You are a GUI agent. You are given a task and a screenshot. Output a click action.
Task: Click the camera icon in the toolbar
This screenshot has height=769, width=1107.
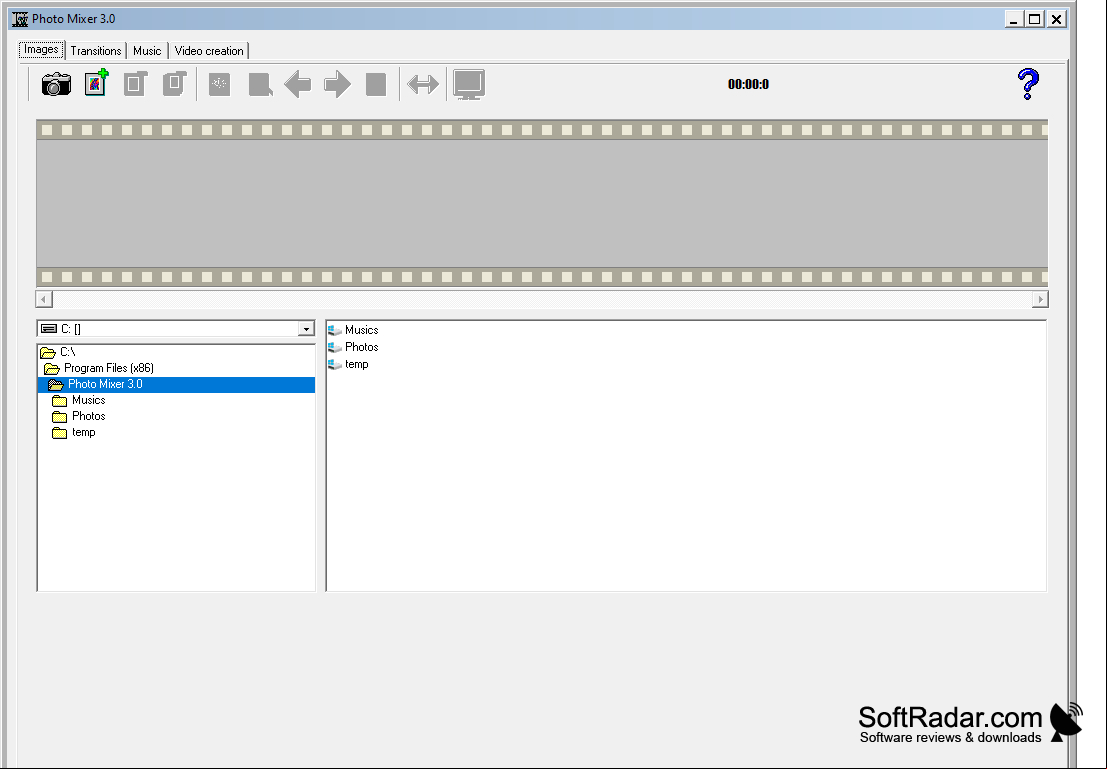[x=56, y=85]
